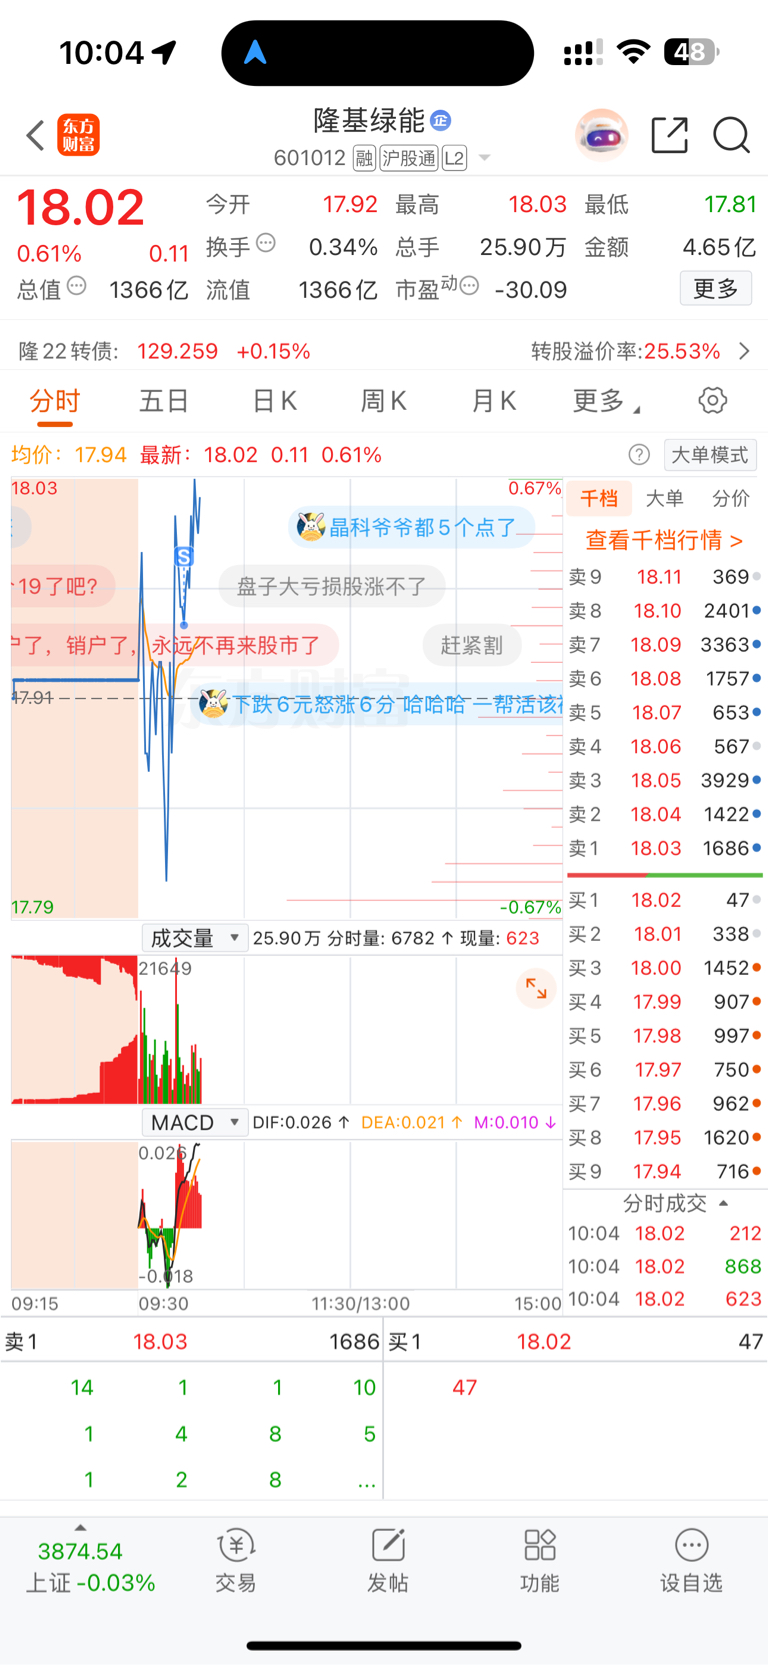Tap the 盘子大亏损股涨不了 comment bubble
The image size is (768, 1665).
pyautogui.click(x=331, y=586)
